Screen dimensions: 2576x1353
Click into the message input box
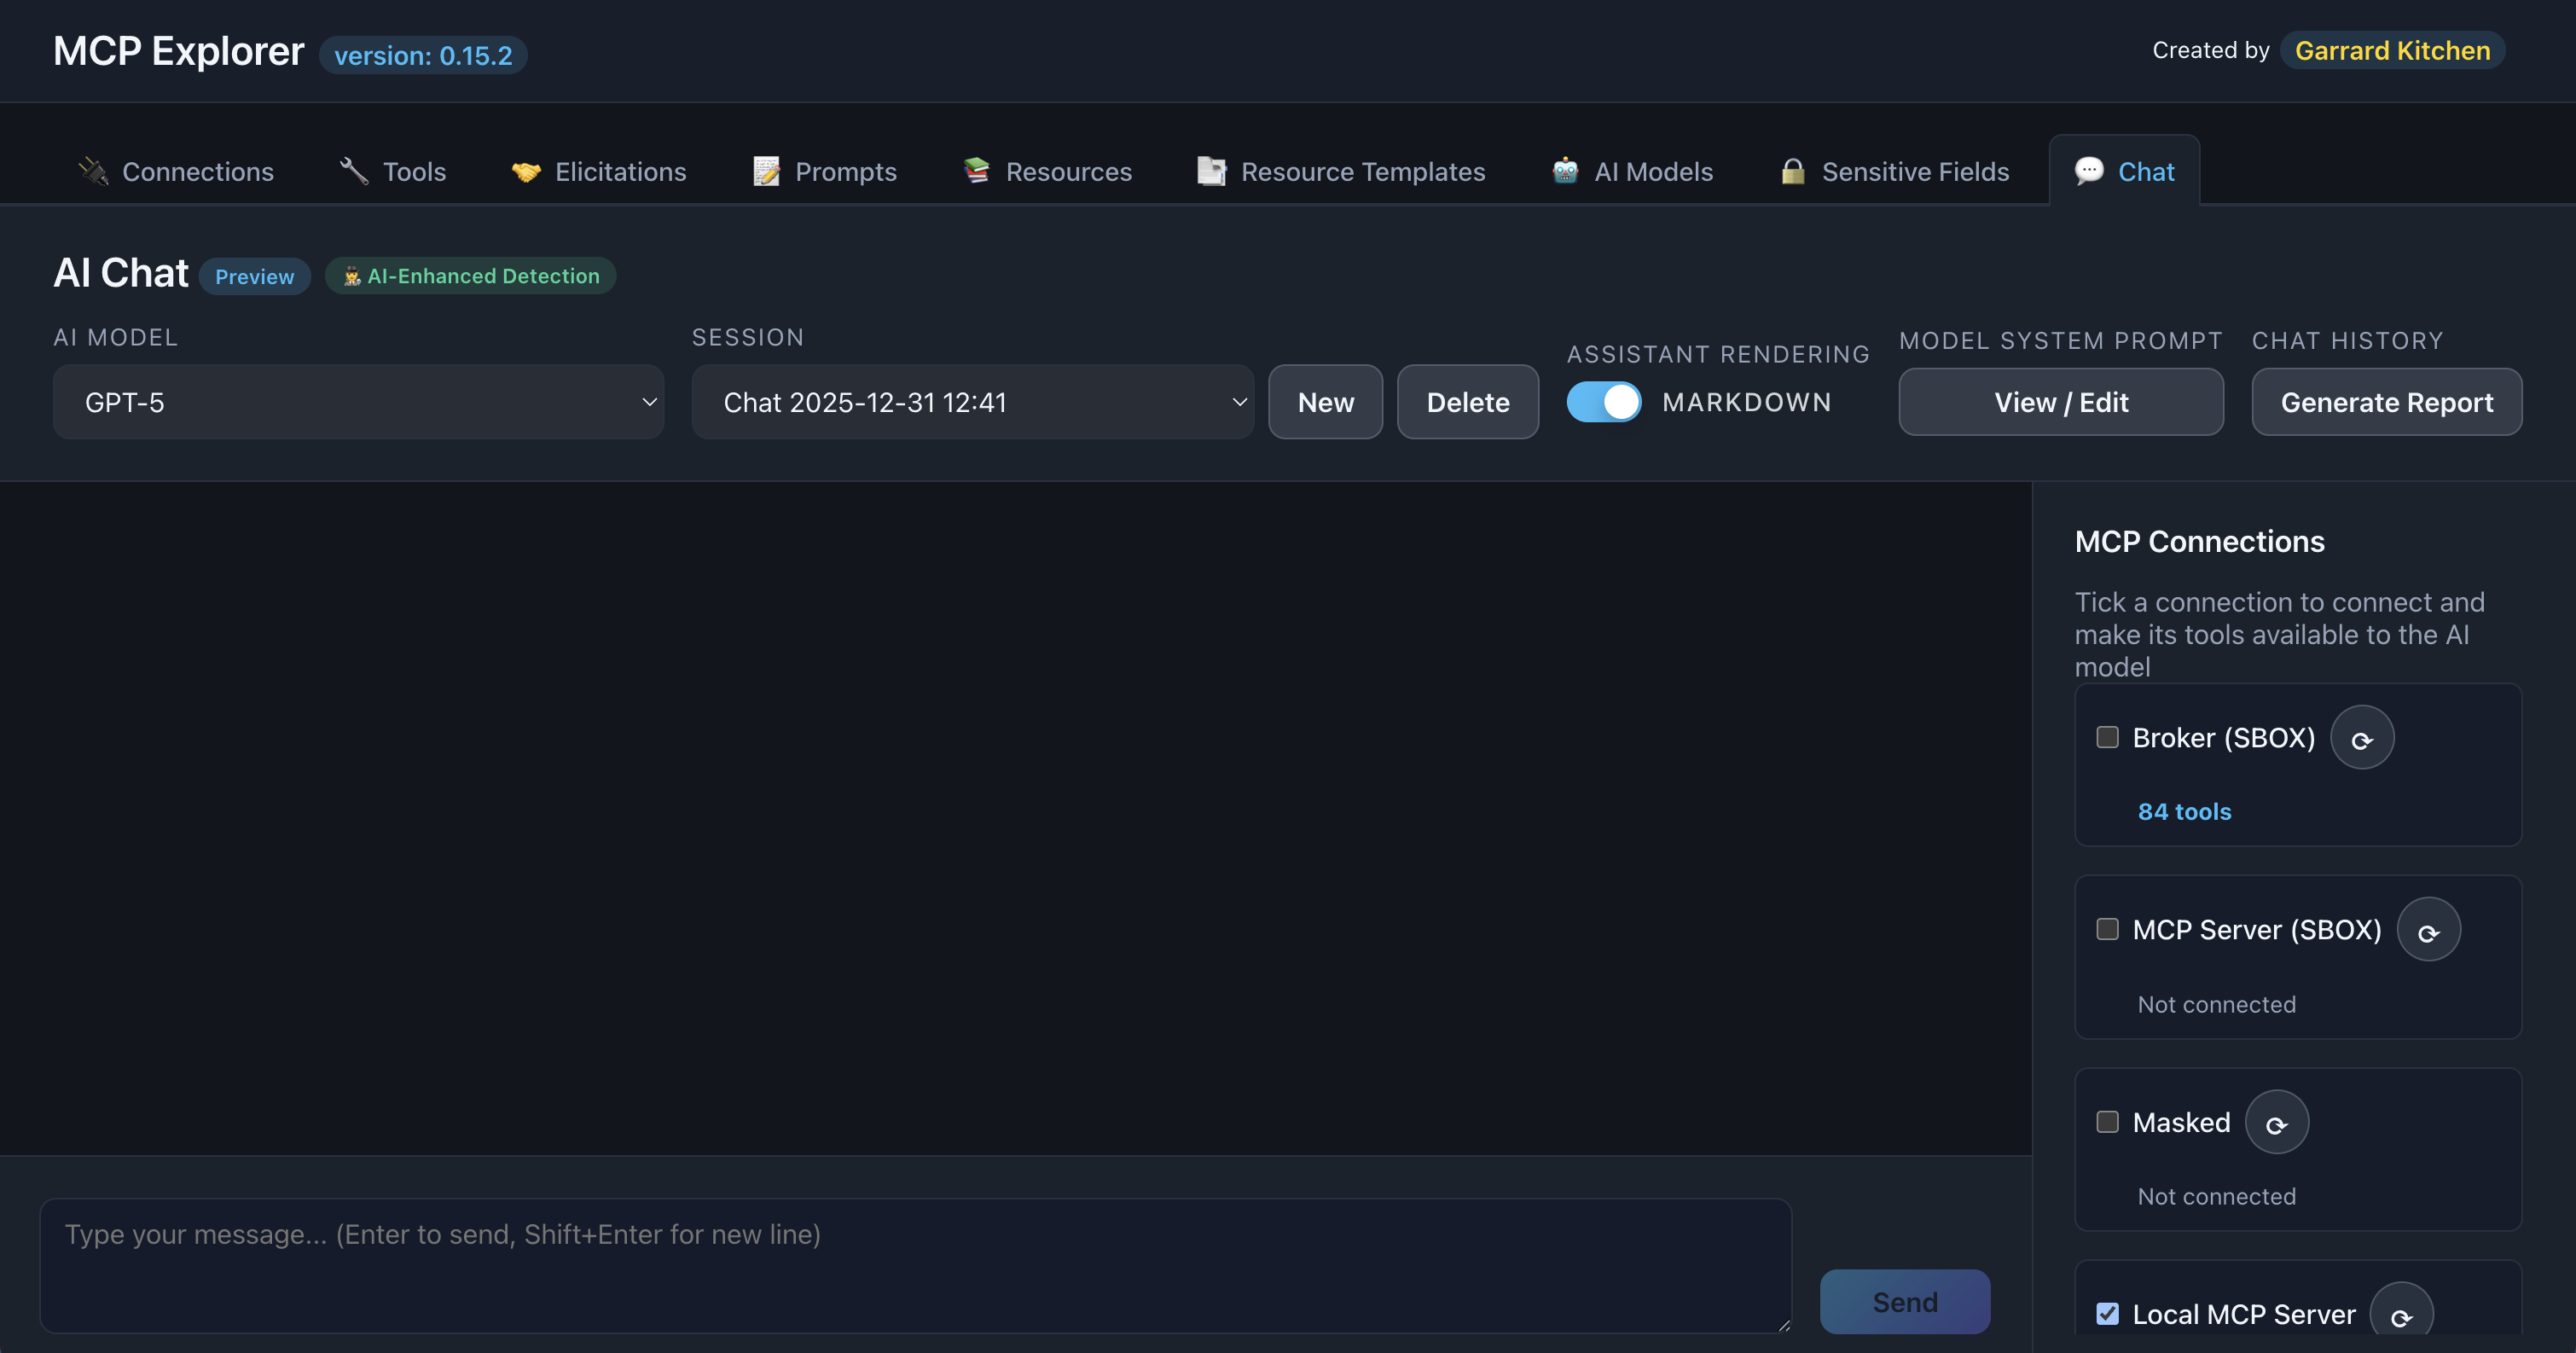point(915,1265)
